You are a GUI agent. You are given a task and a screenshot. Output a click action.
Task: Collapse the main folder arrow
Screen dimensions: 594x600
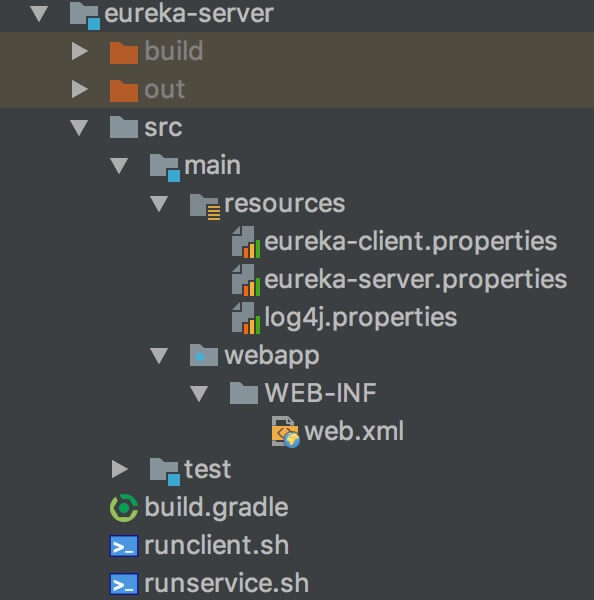119,166
